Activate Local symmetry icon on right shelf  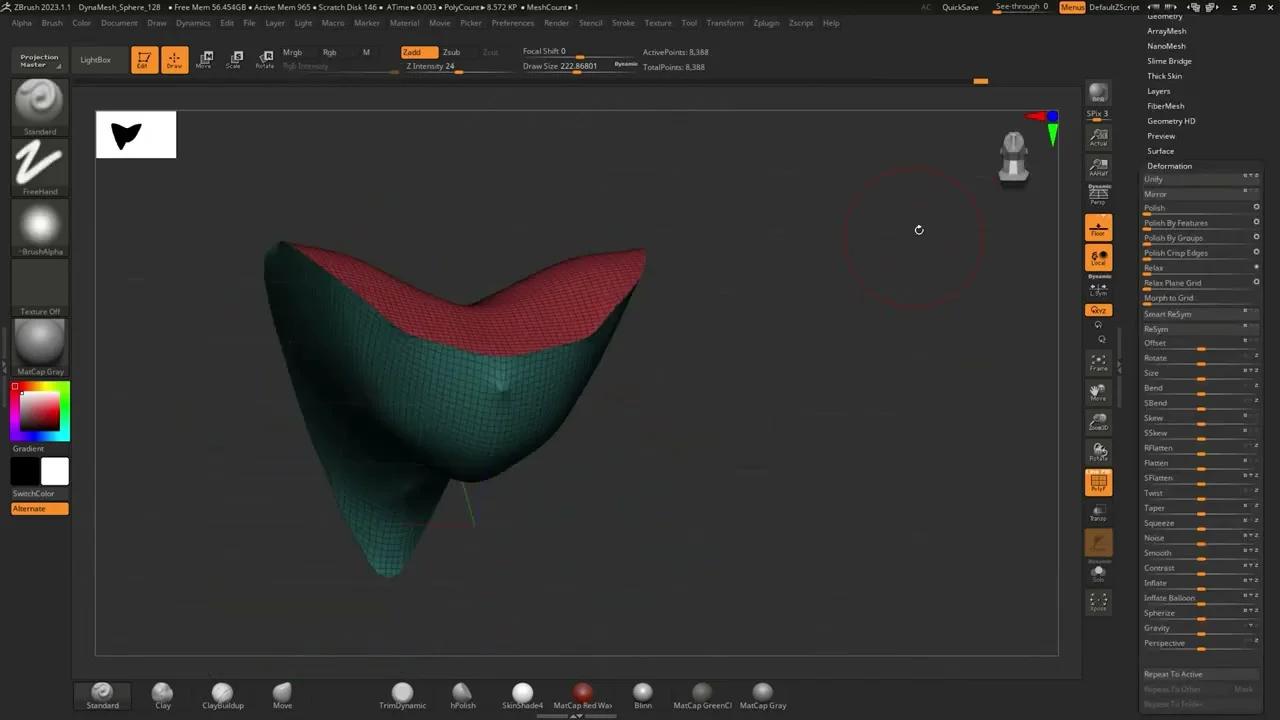click(1098, 258)
